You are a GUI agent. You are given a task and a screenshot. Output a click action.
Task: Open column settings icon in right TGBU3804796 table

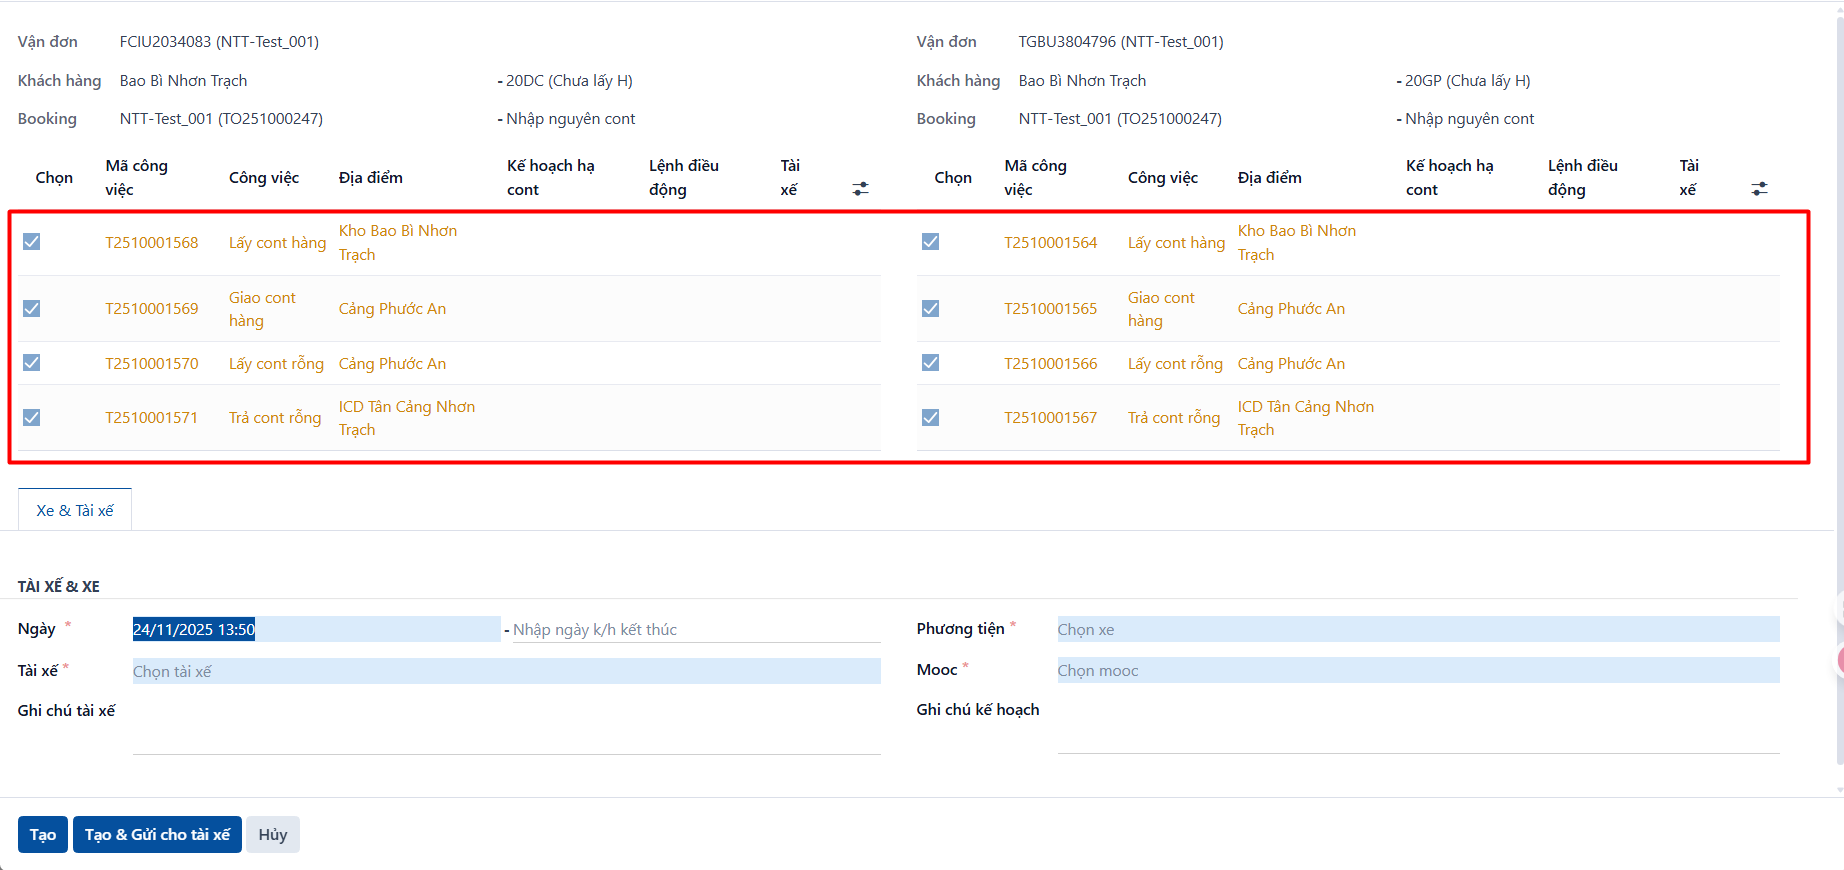[x=1759, y=188]
